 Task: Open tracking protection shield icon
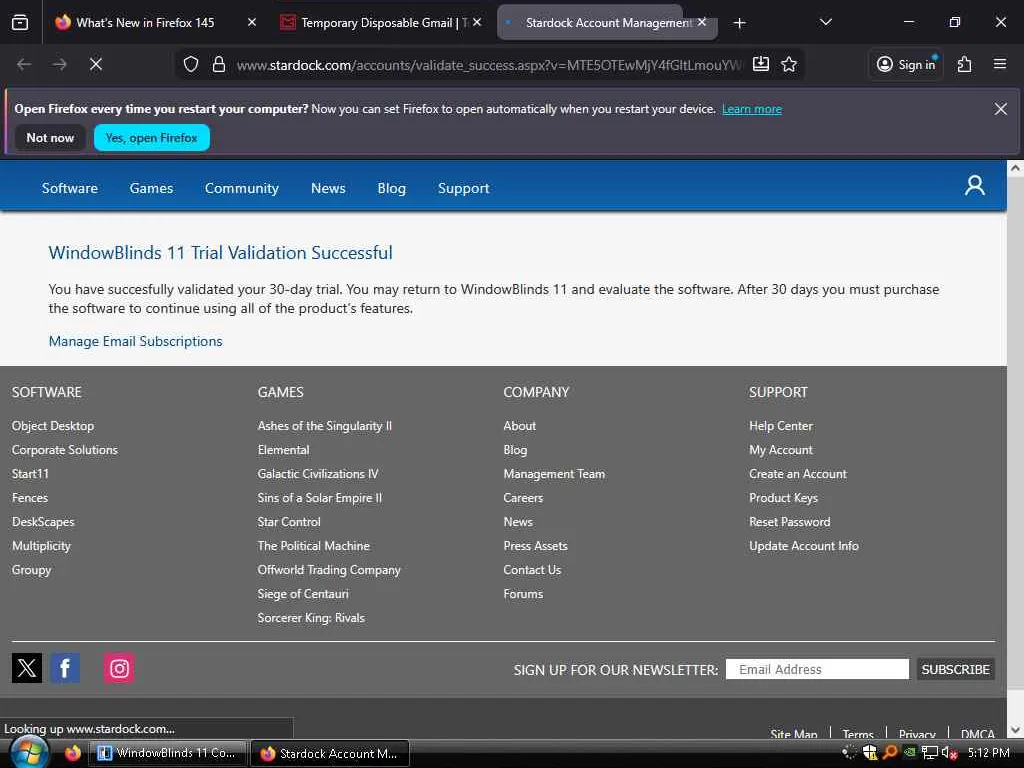[x=191, y=64]
